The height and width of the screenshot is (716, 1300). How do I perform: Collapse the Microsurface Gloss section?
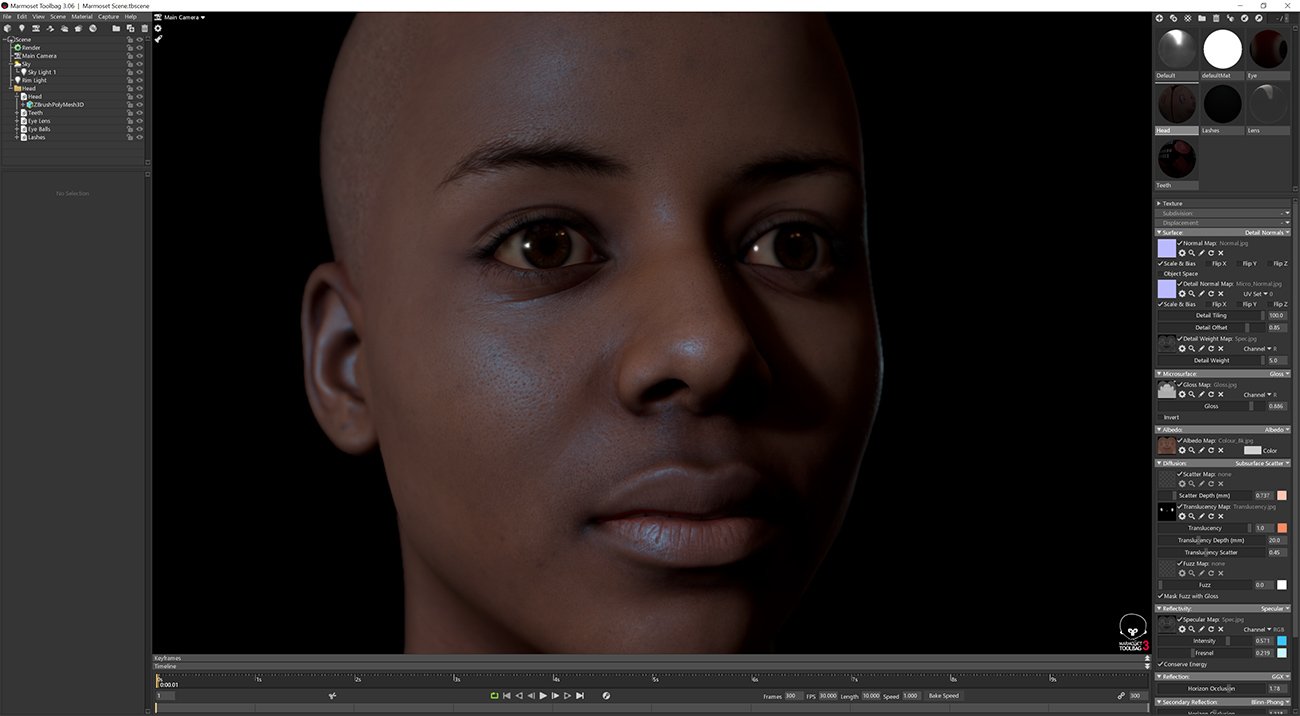coord(1158,373)
